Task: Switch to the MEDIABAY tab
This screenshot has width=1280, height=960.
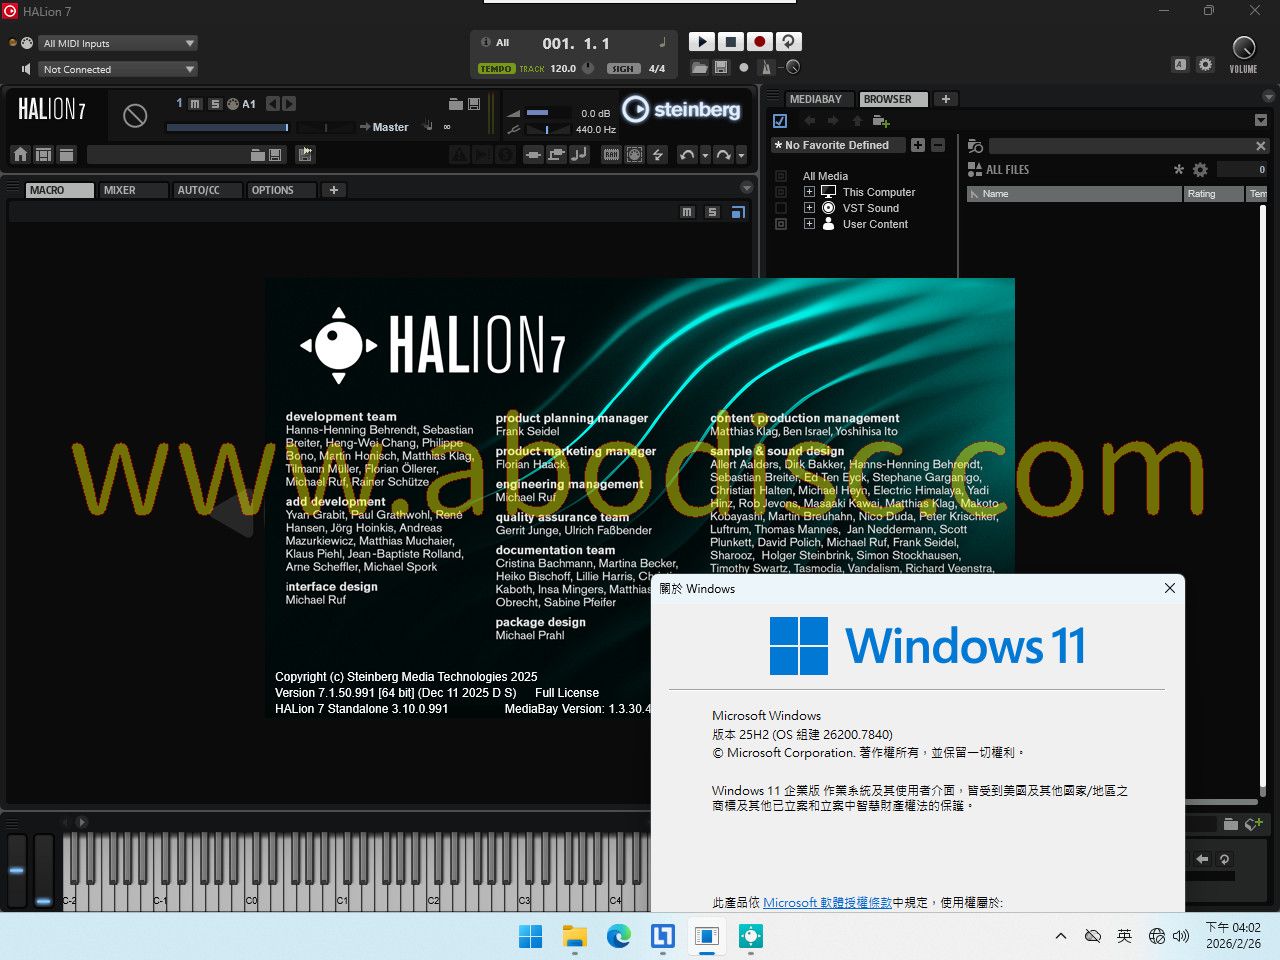Action: point(815,99)
